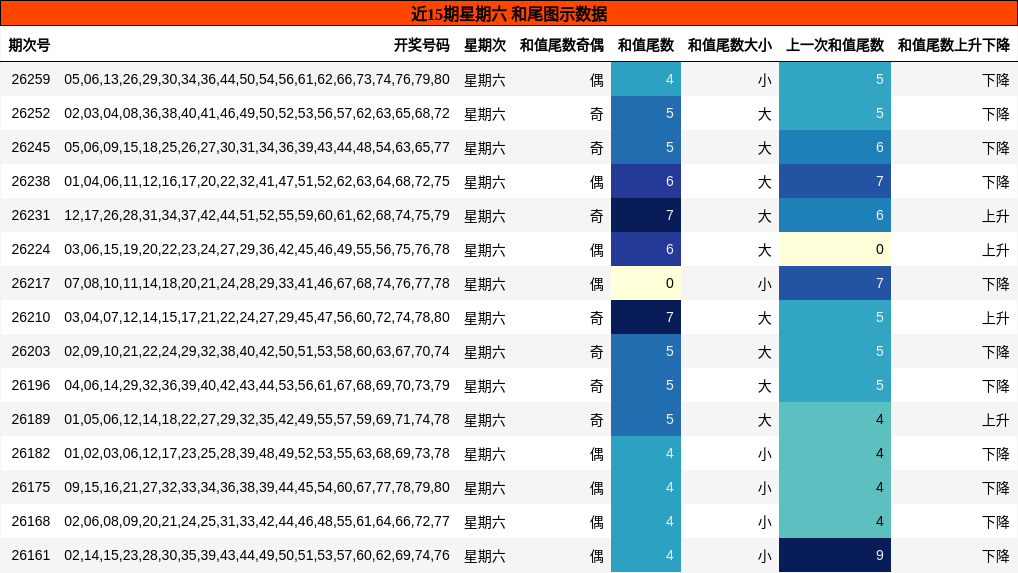Select issue number 26231

click(31, 215)
